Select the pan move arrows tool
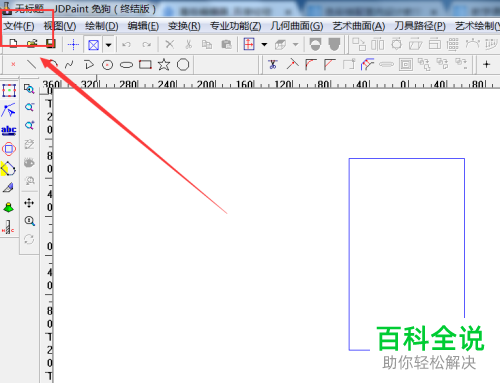 coord(29,203)
